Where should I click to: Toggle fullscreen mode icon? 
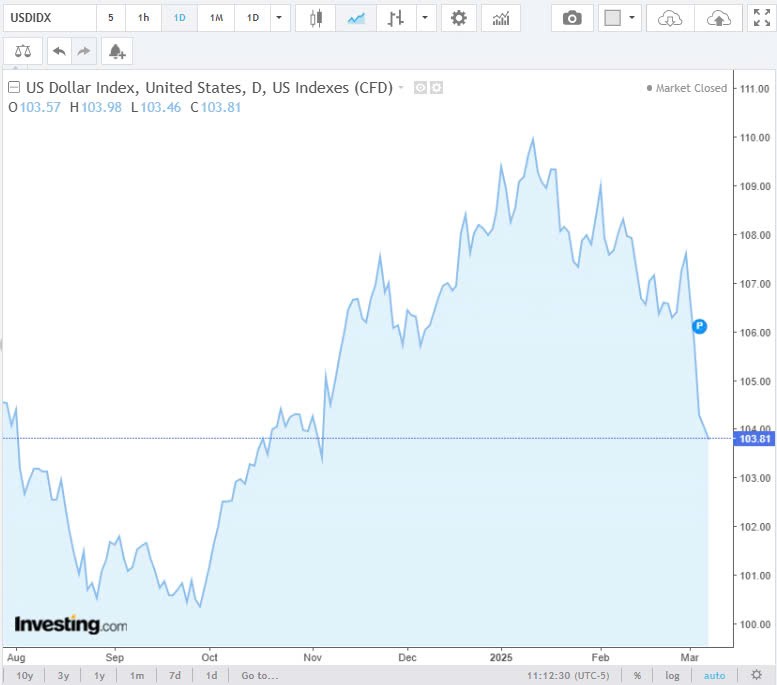pos(762,18)
